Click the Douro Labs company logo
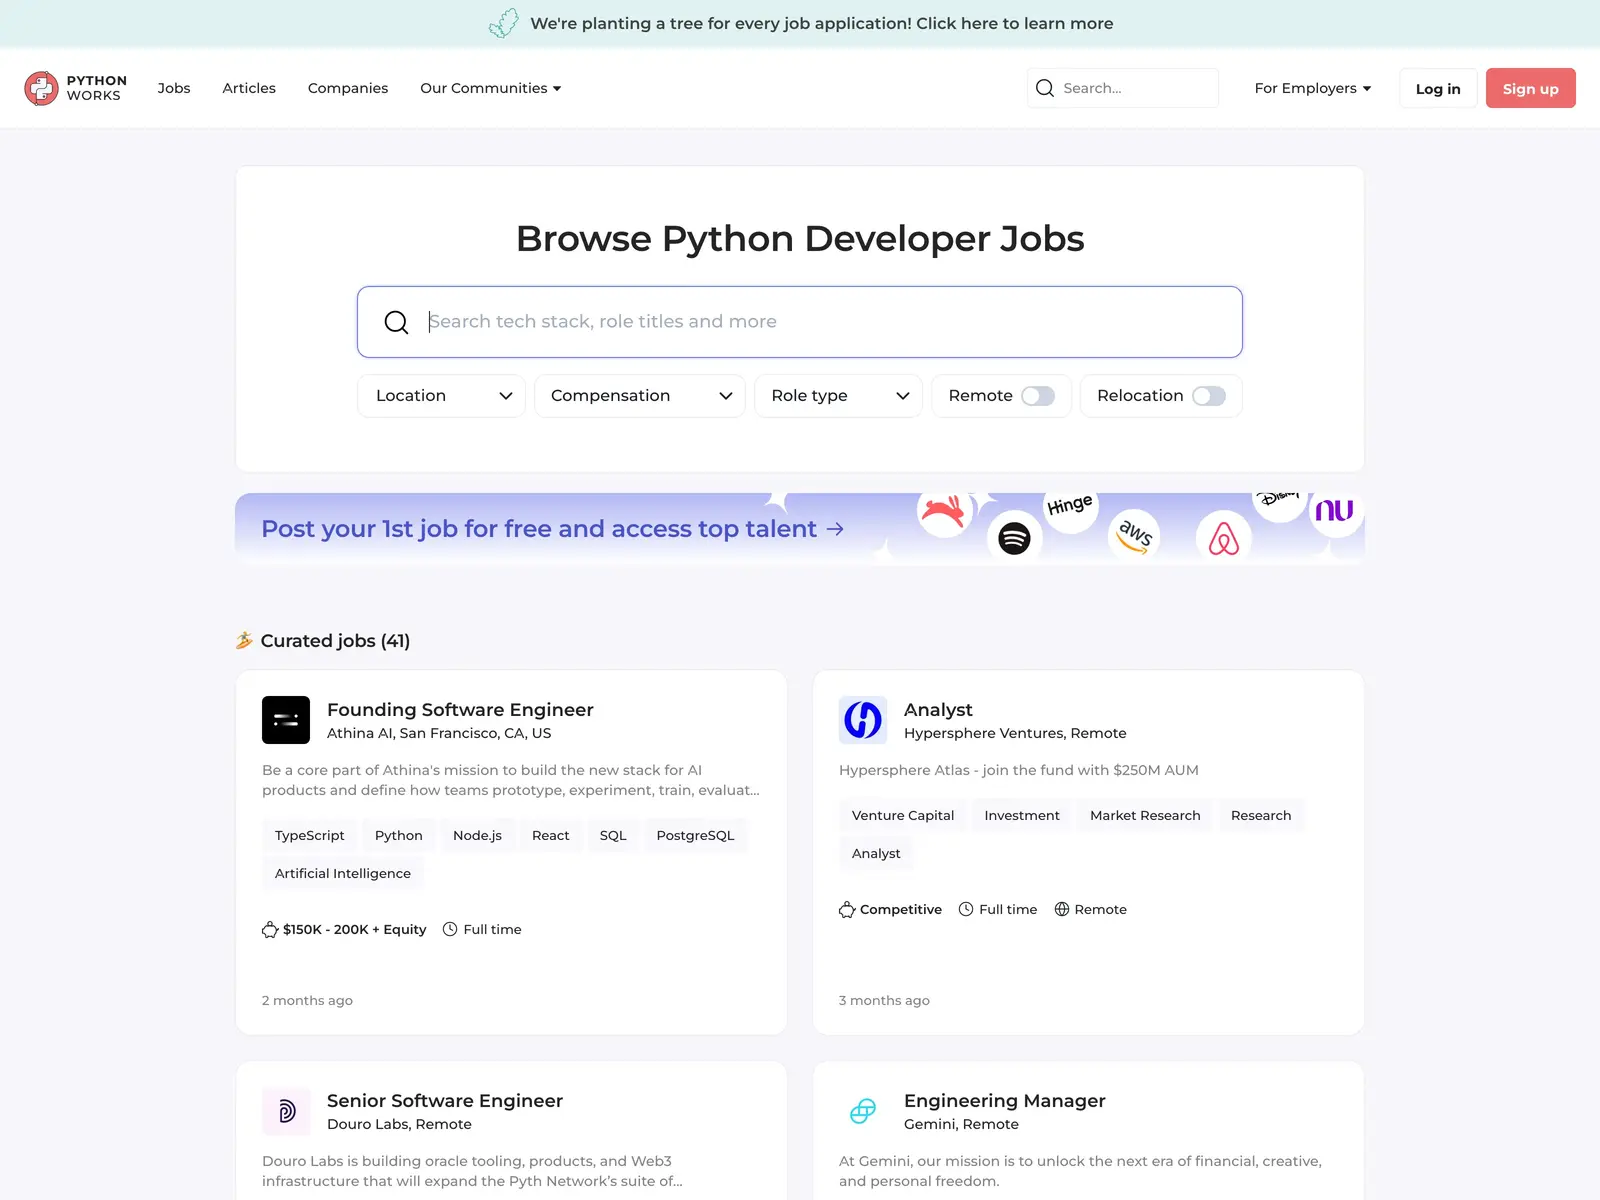Viewport: 1600px width, 1200px height. (286, 1111)
